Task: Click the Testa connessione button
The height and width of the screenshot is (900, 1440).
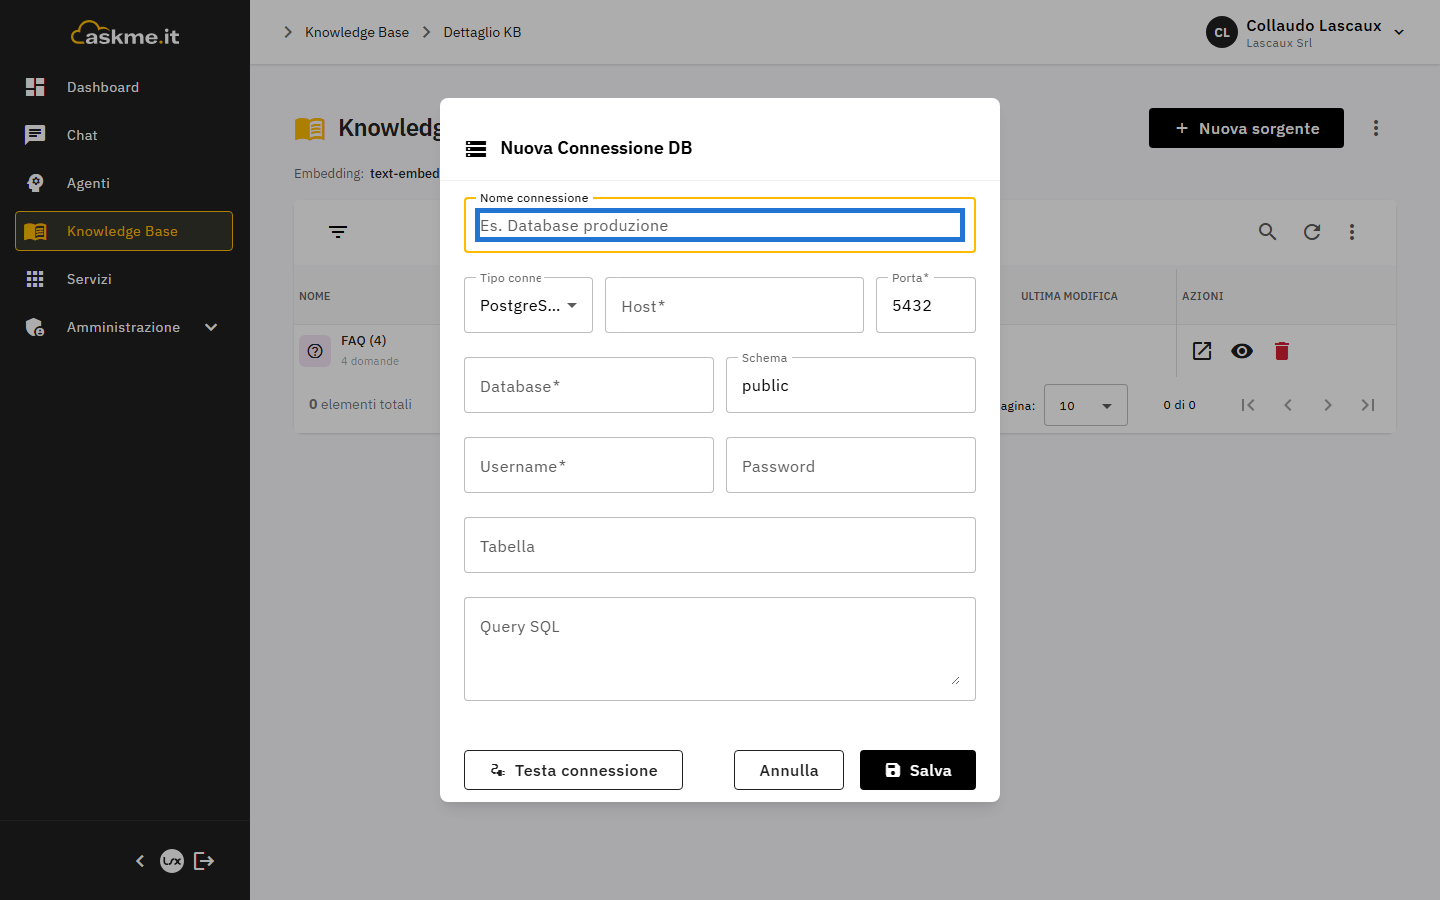Action: [573, 770]
